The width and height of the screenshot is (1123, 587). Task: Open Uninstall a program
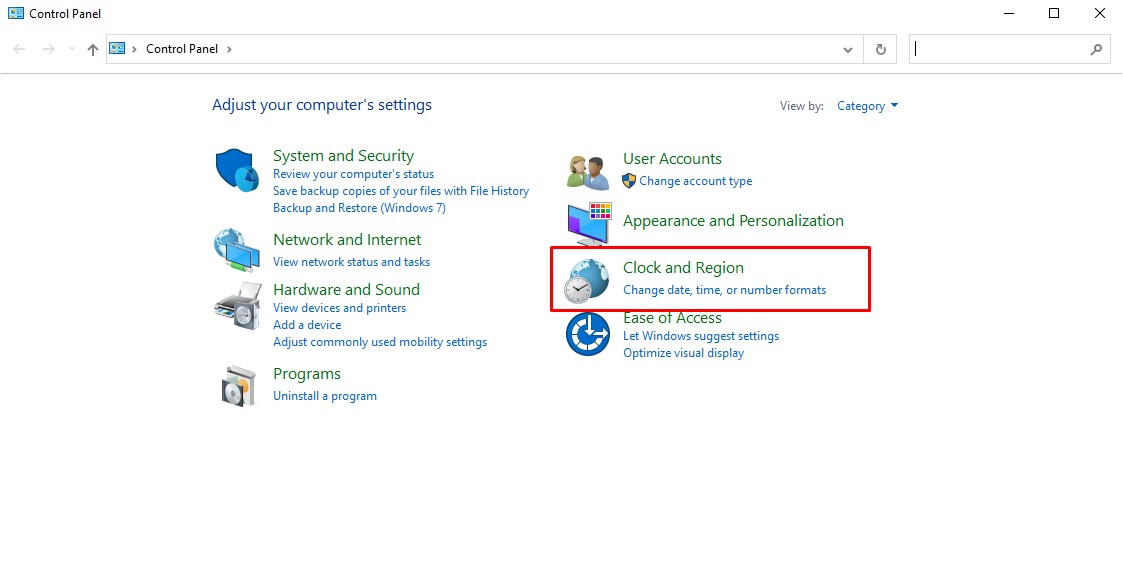click(325, 395)
